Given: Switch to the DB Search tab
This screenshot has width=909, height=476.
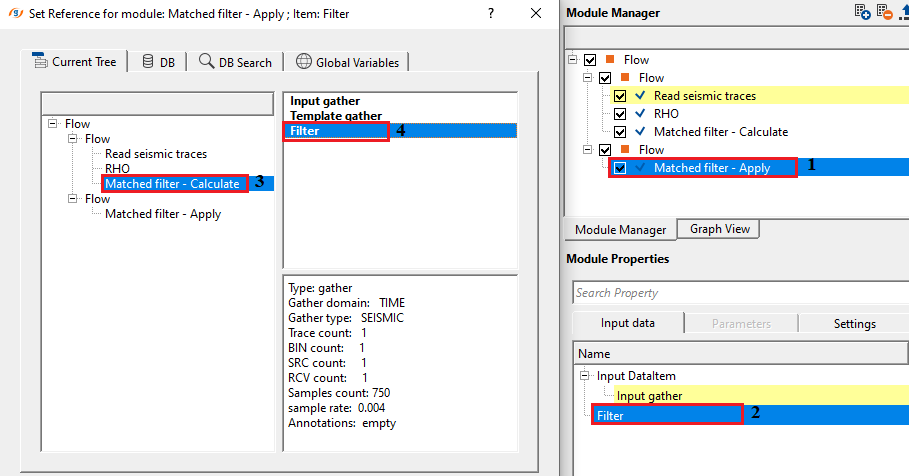Looking at the screenshot, I should [235, 62].
